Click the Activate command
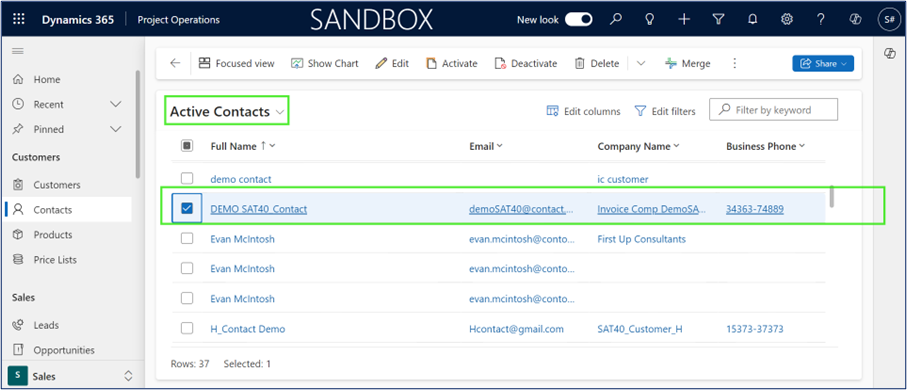907x390 pixels. coord(452,64)
